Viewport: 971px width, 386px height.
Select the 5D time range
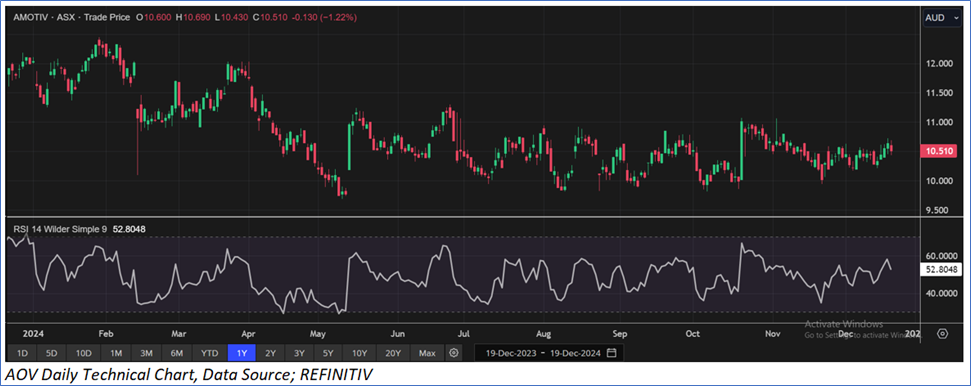click(x=51, y=353)
